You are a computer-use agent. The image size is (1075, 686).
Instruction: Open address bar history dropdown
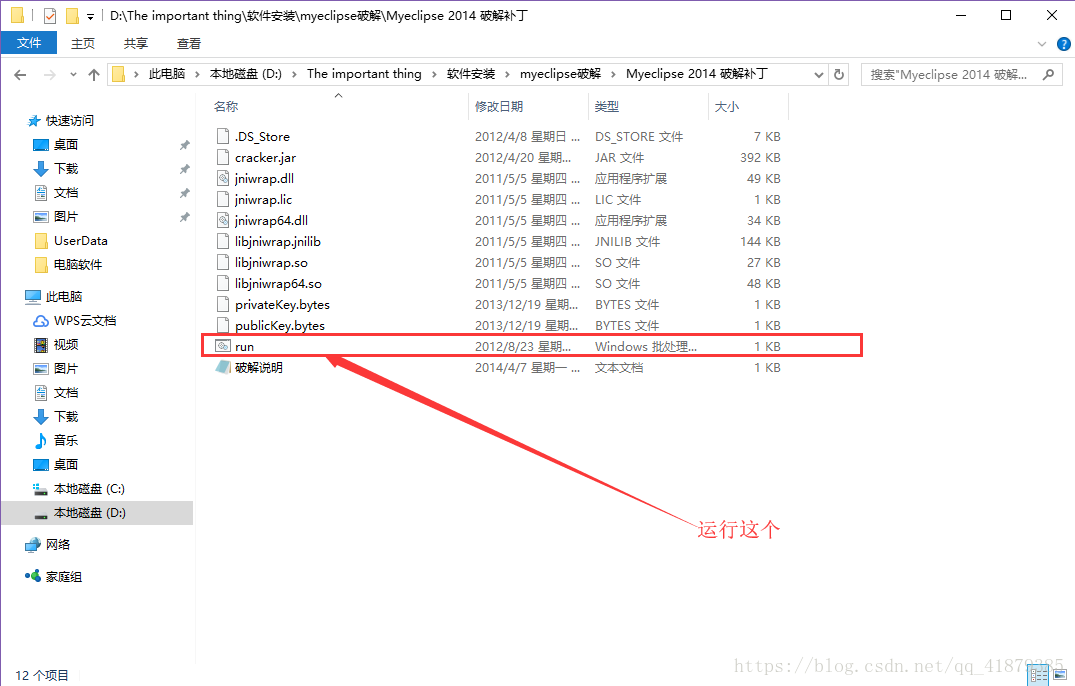tap(818, 75)
